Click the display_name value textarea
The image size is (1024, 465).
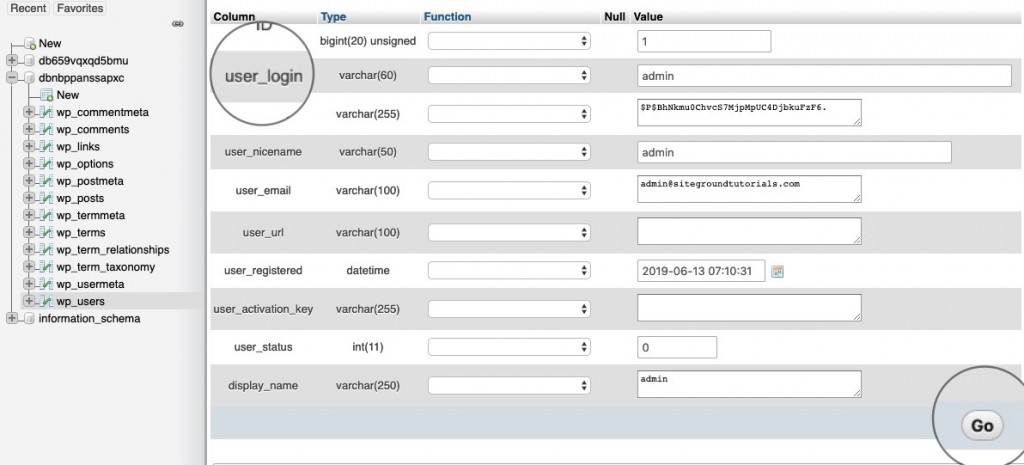tap(749, 384)
